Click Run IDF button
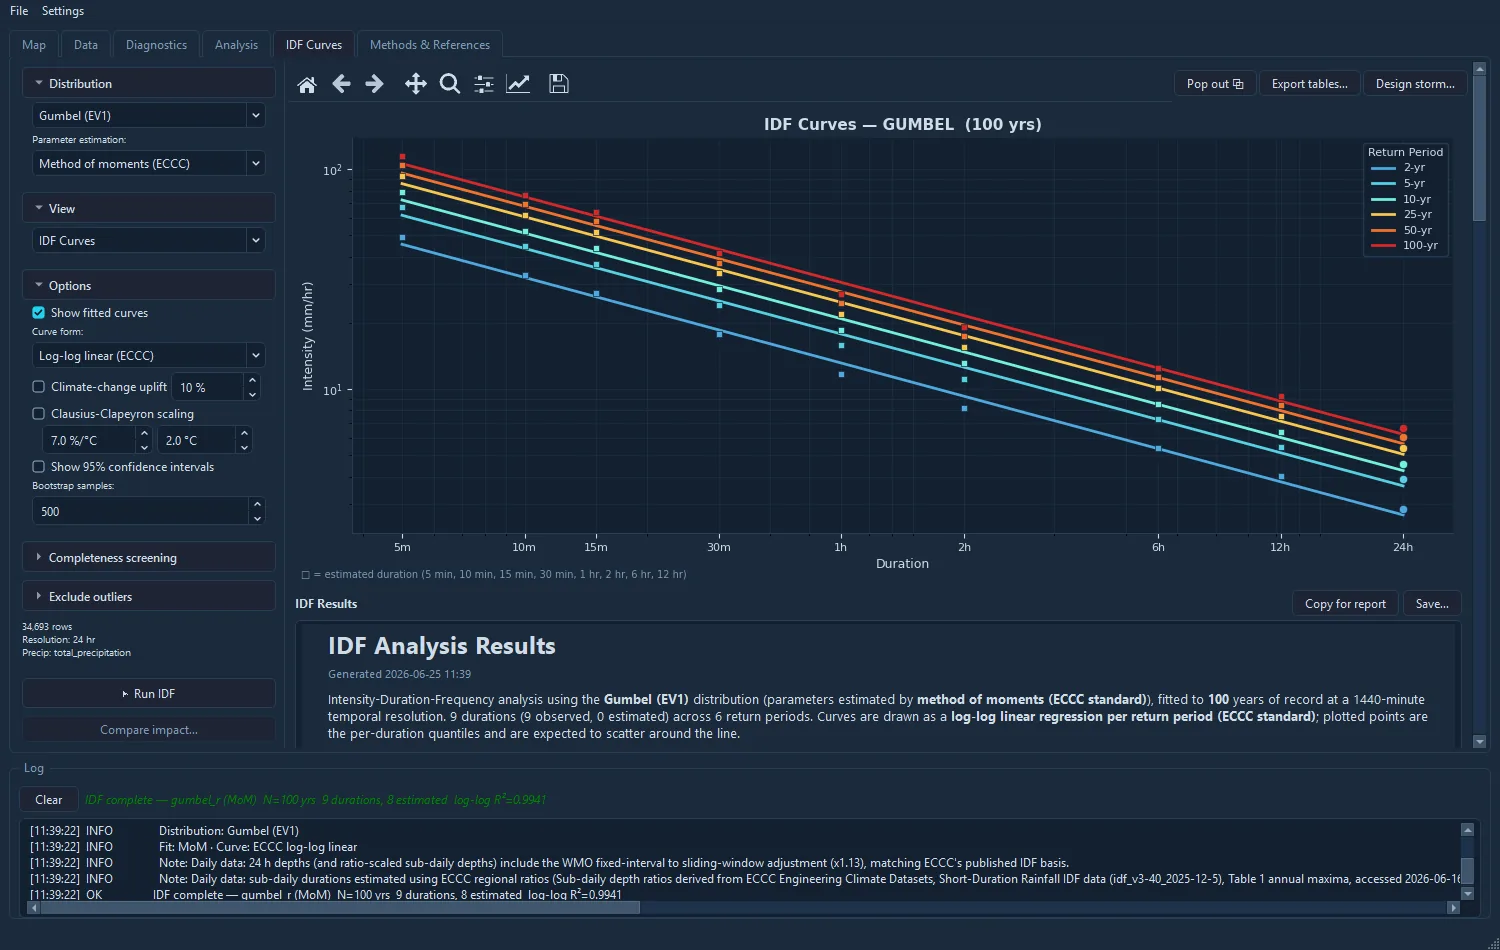This screenshot has height=950, width=1500. pos(148,694)
